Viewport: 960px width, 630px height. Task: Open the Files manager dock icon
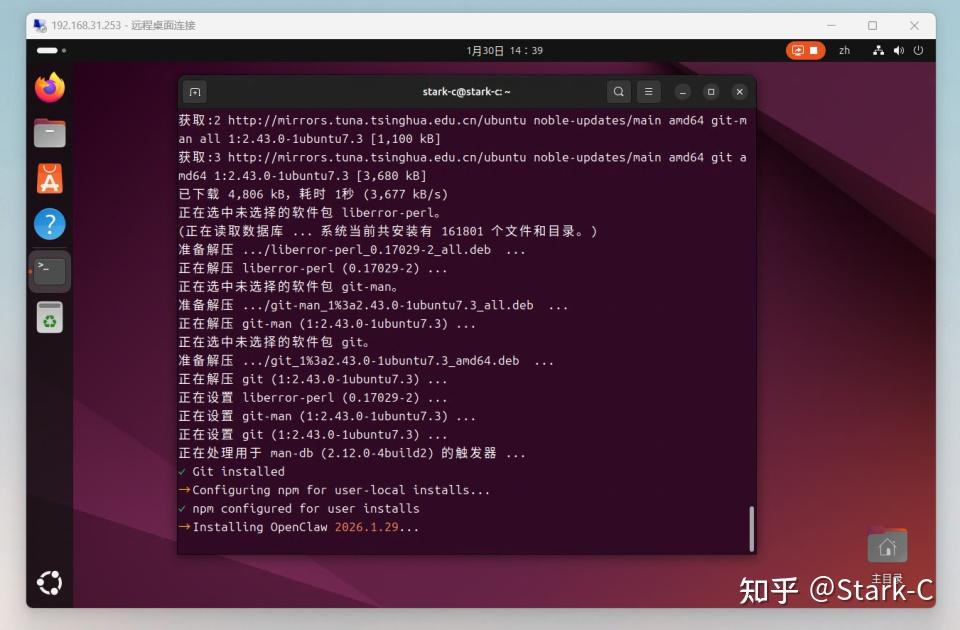(x=50, y=133)
